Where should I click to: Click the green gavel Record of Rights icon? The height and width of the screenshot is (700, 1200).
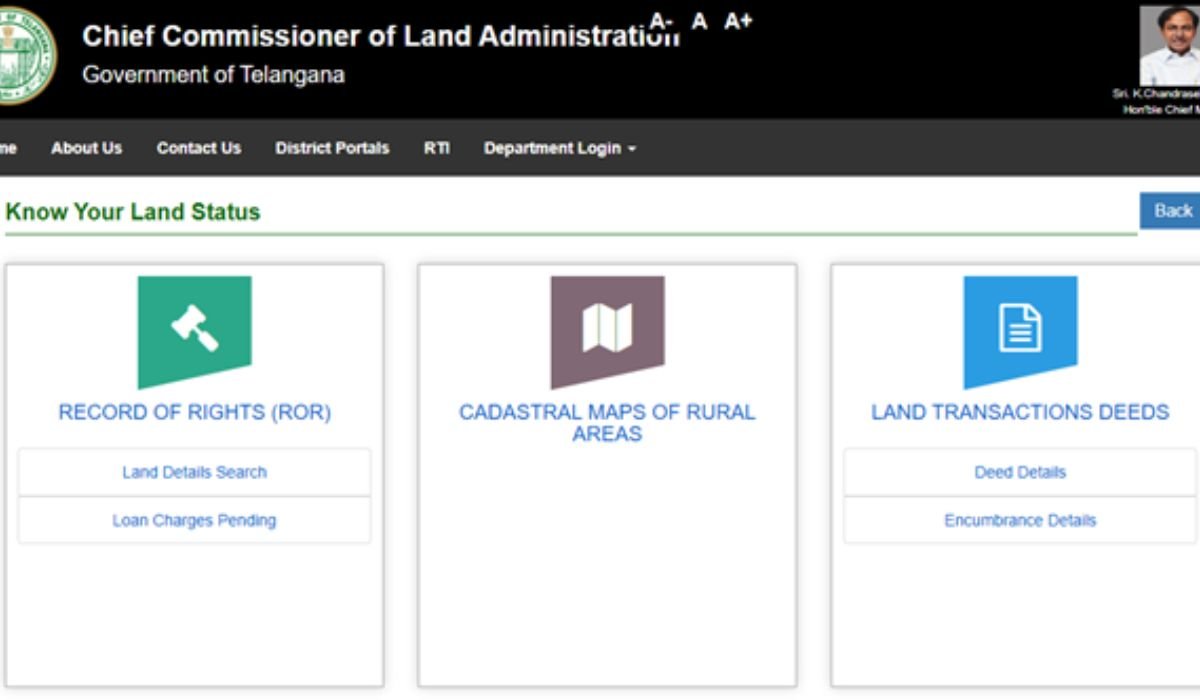coord(194,331)
